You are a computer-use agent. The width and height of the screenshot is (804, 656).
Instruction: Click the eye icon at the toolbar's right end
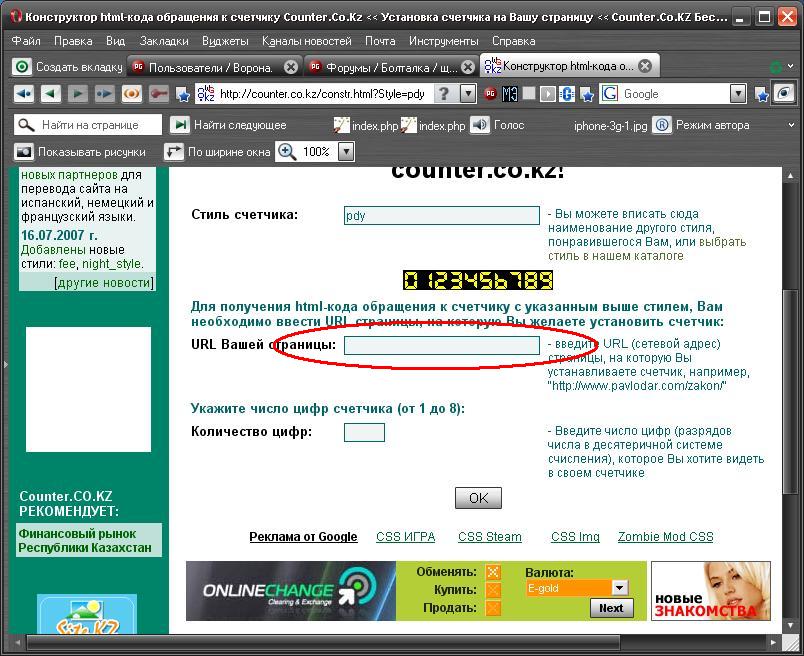coord(784,94)
